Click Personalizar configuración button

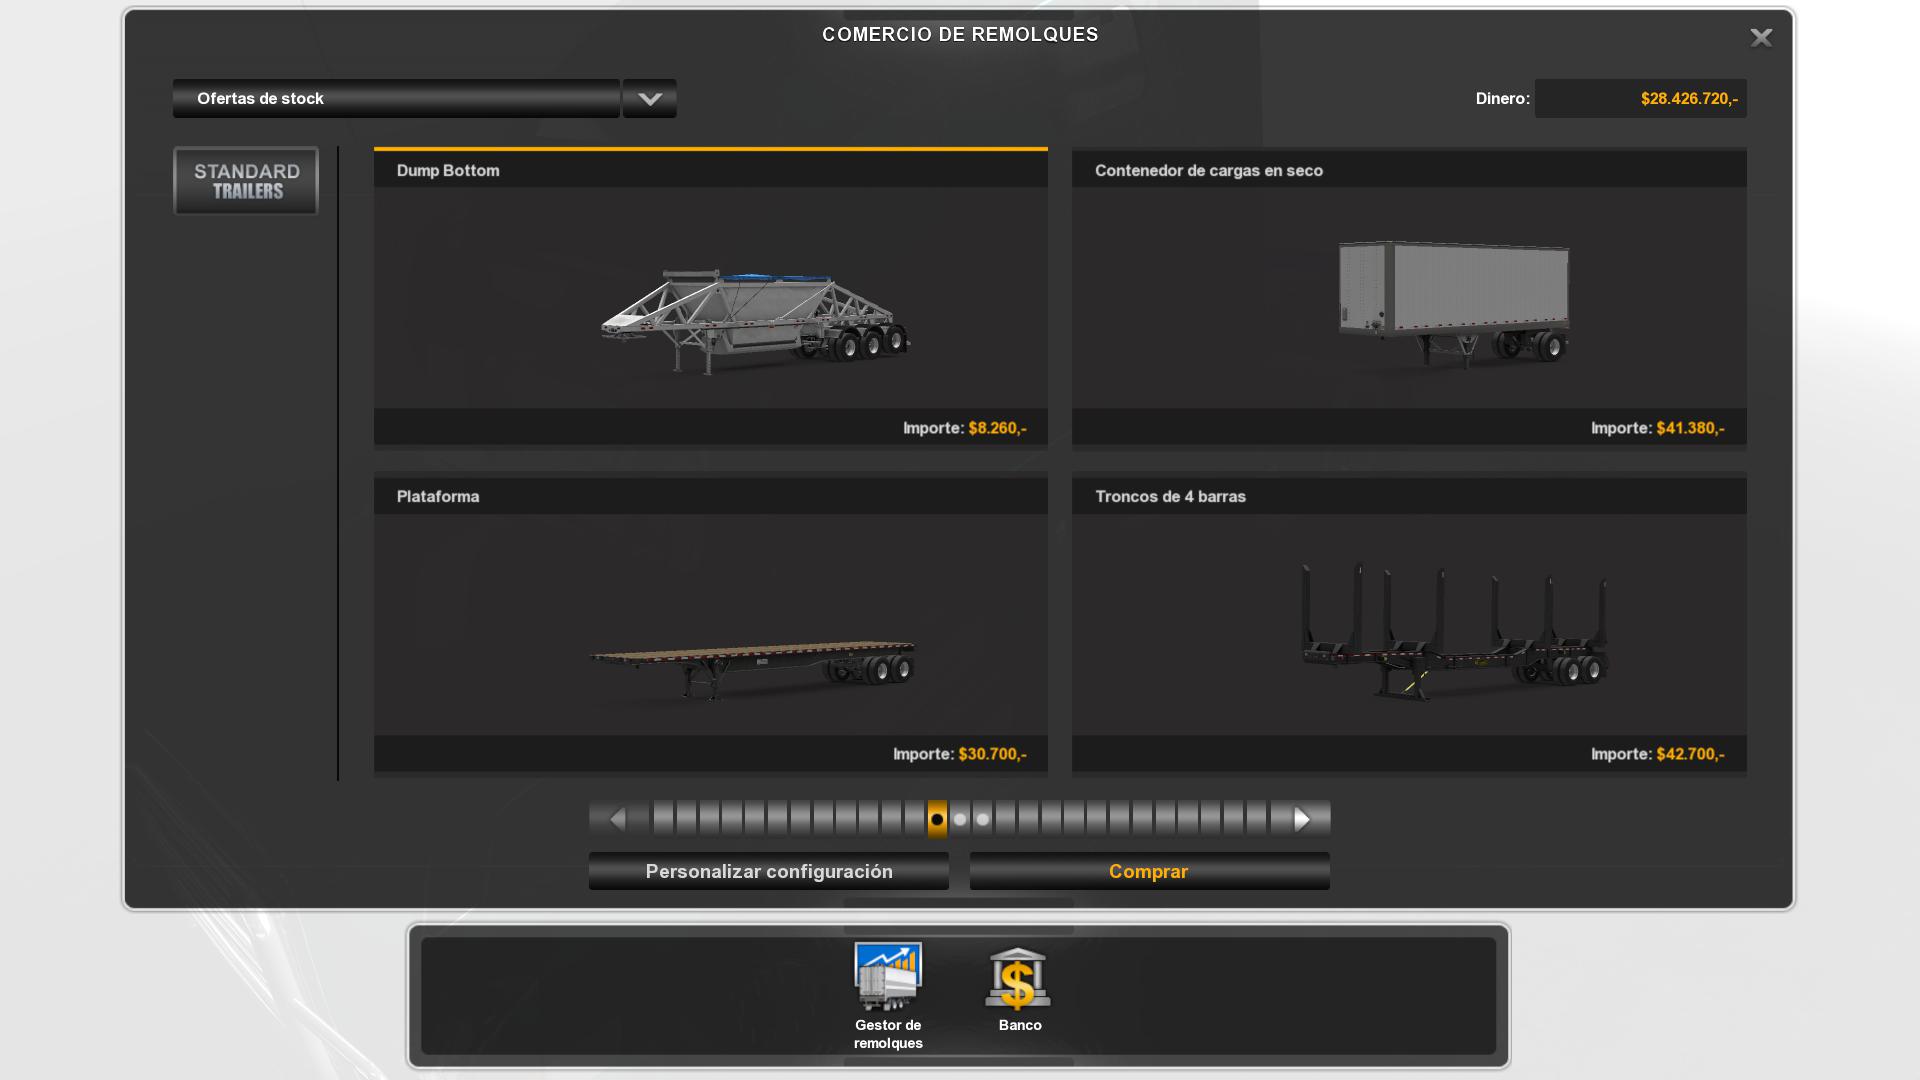[768, 872]
